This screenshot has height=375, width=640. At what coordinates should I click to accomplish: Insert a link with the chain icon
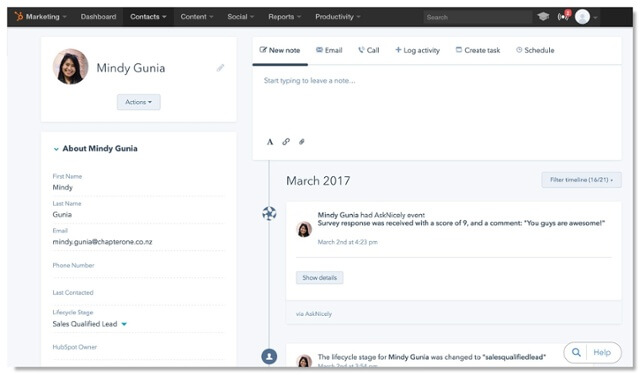(x=286, y=142)
